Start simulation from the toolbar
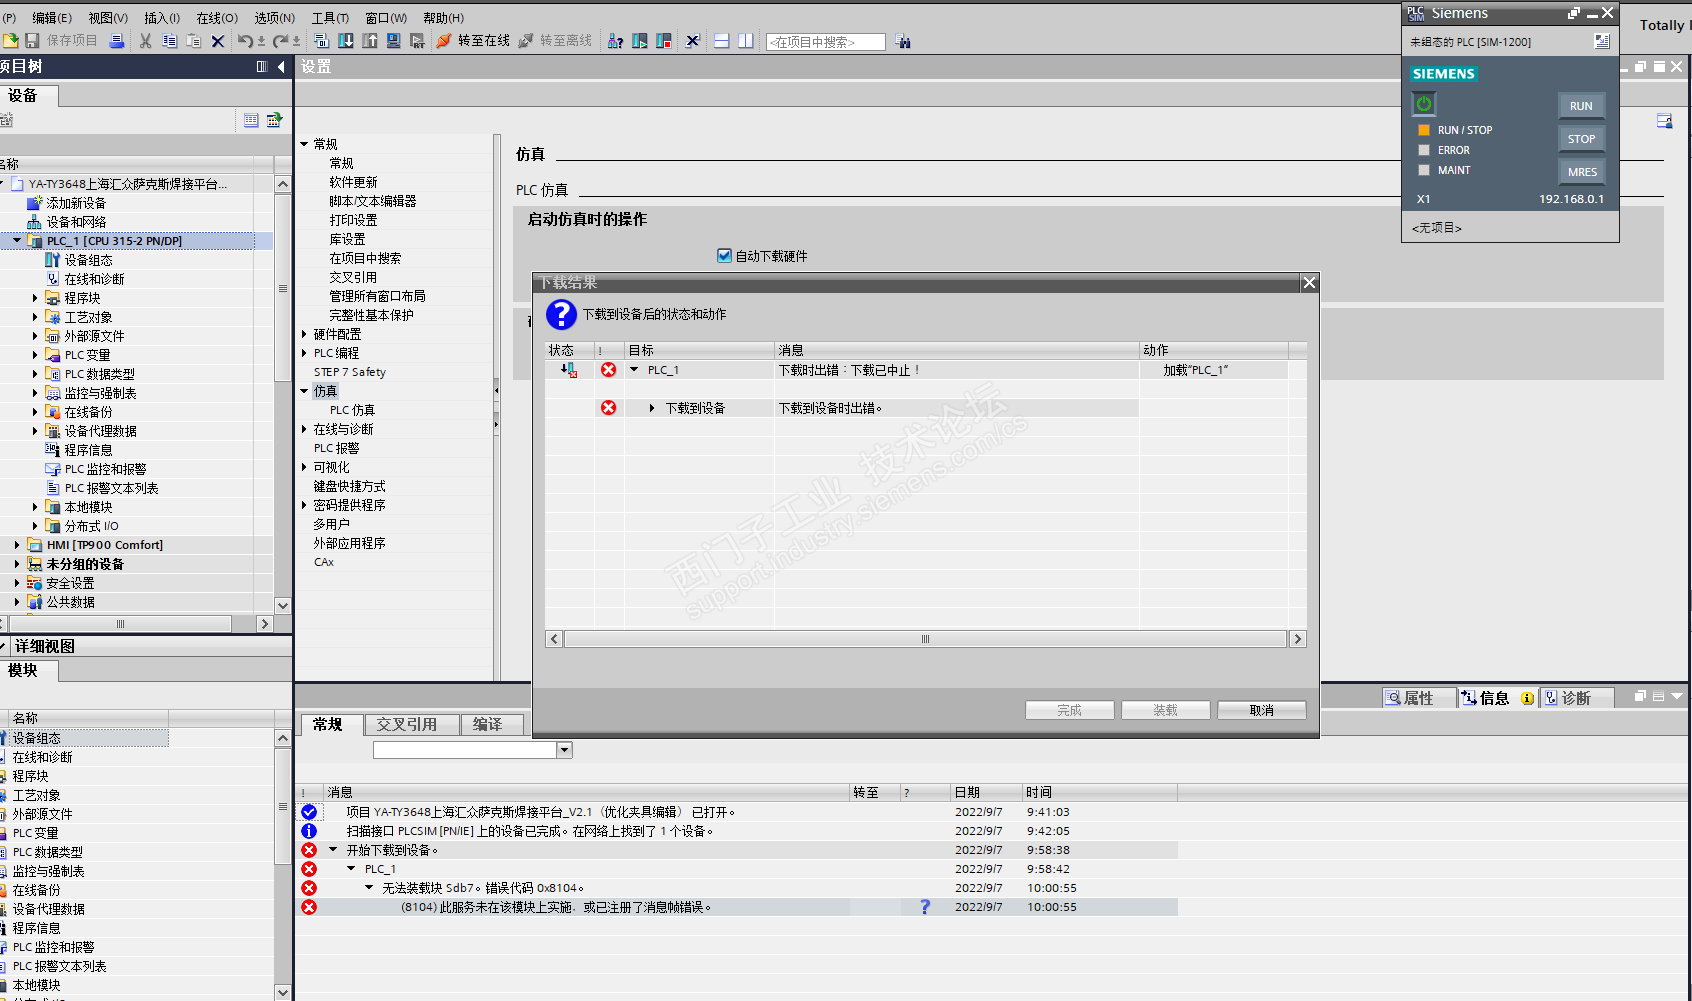This screenshot has height=1001, width=1692. pos(393,41)
